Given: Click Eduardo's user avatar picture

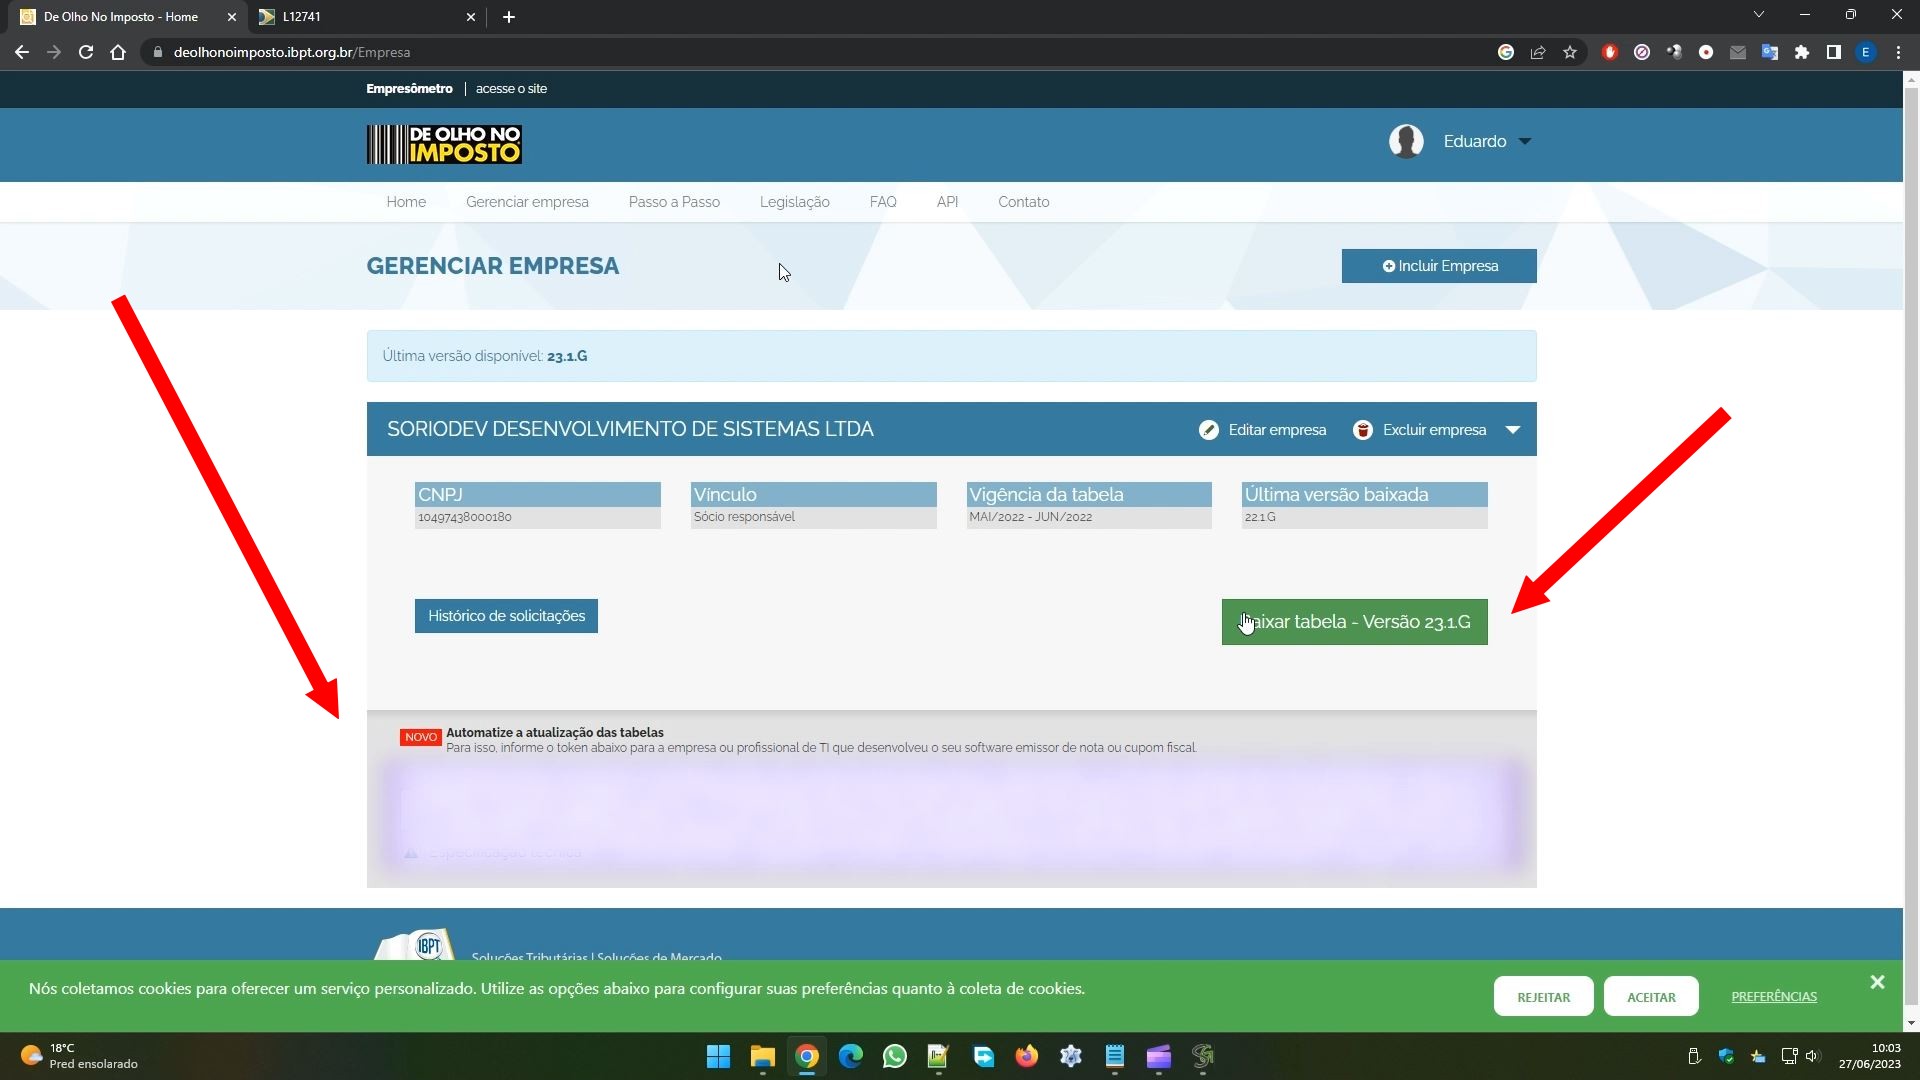Looking at the screenshot, I should tap(1406, 141).
